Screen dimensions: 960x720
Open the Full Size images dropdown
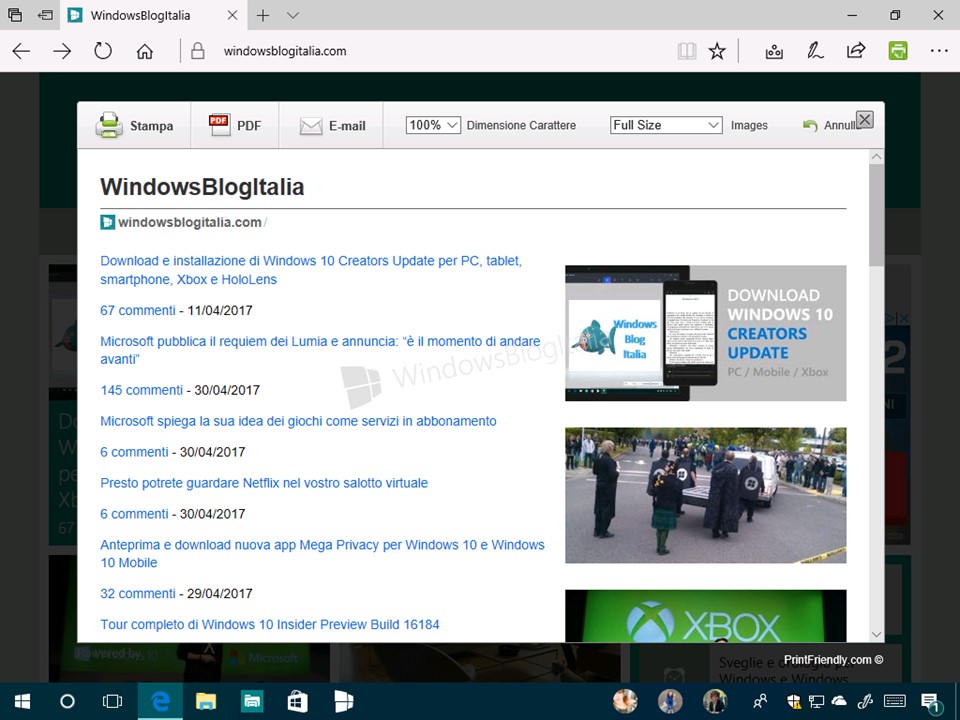(x=666, y=125)
